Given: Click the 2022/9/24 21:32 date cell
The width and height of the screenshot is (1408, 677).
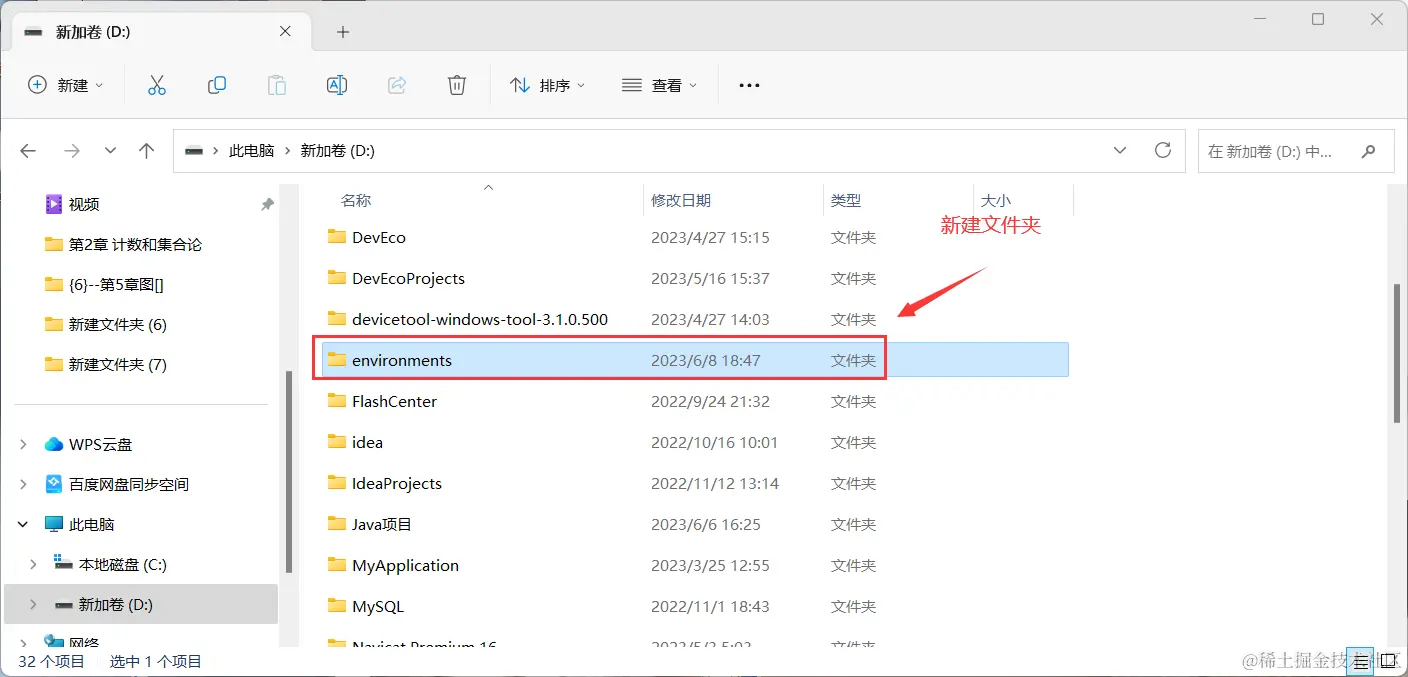Looking at the screenshot, I should point(710,401).
